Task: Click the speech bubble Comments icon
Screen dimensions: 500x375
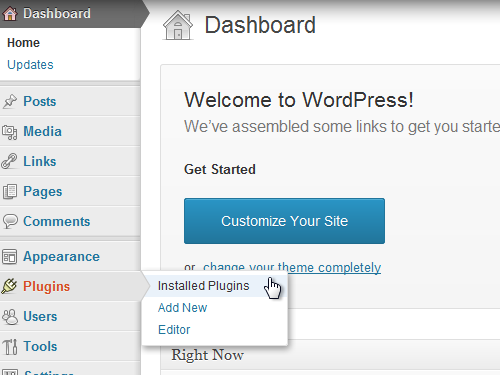Action: (x=10, y=221)
